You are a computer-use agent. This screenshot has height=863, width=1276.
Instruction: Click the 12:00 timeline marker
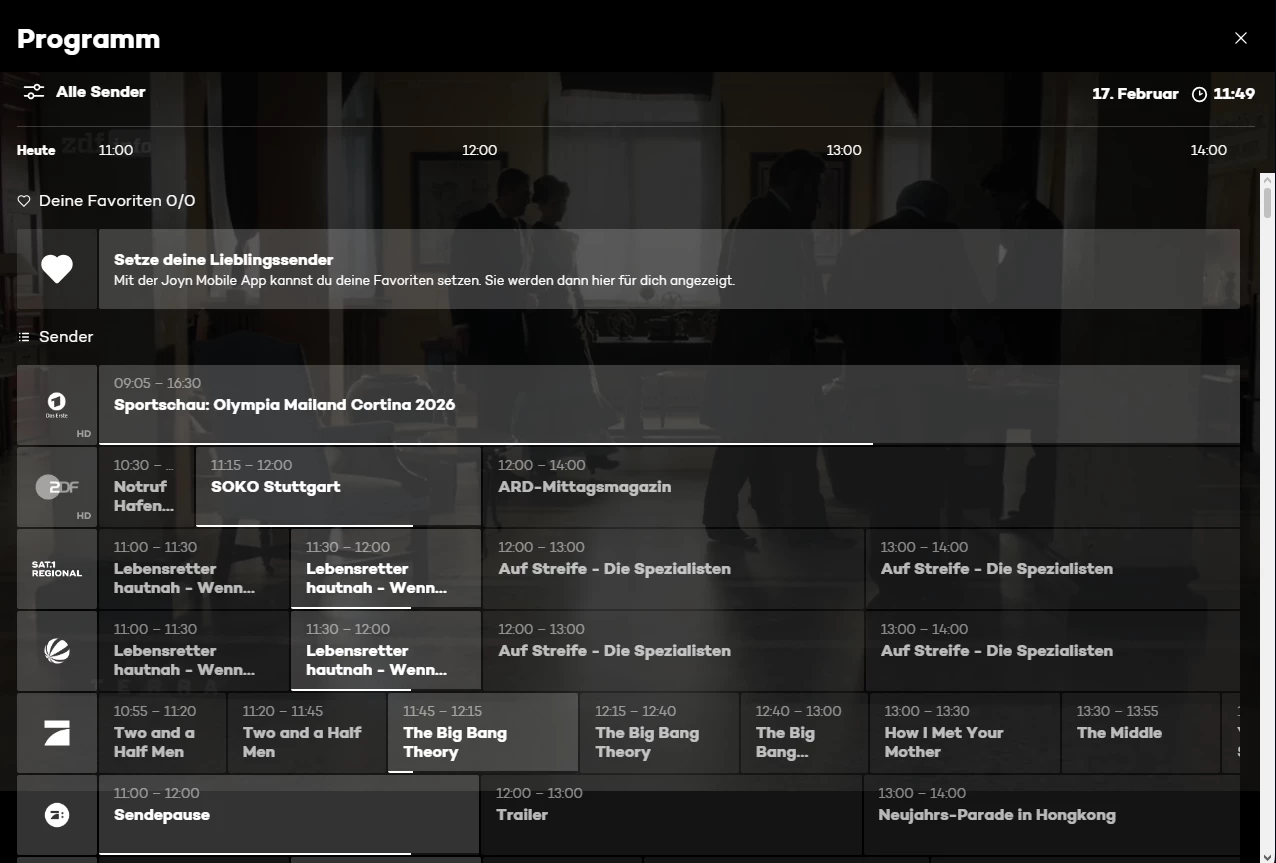point(479,150)
